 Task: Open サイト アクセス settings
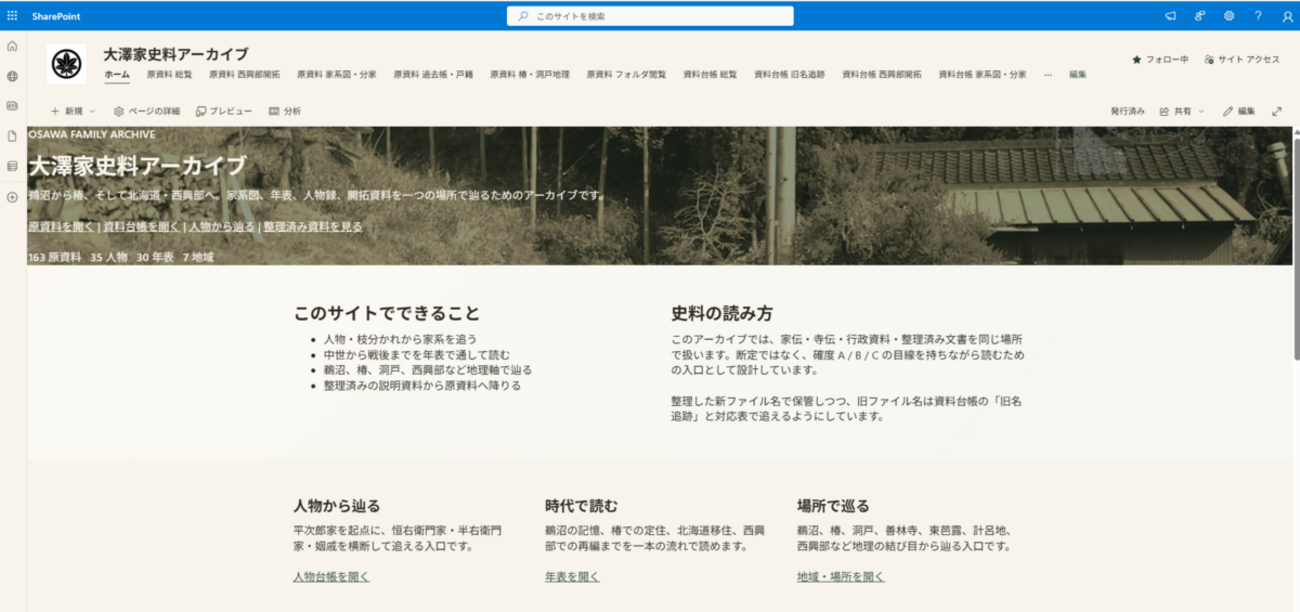pos(1242,60)
